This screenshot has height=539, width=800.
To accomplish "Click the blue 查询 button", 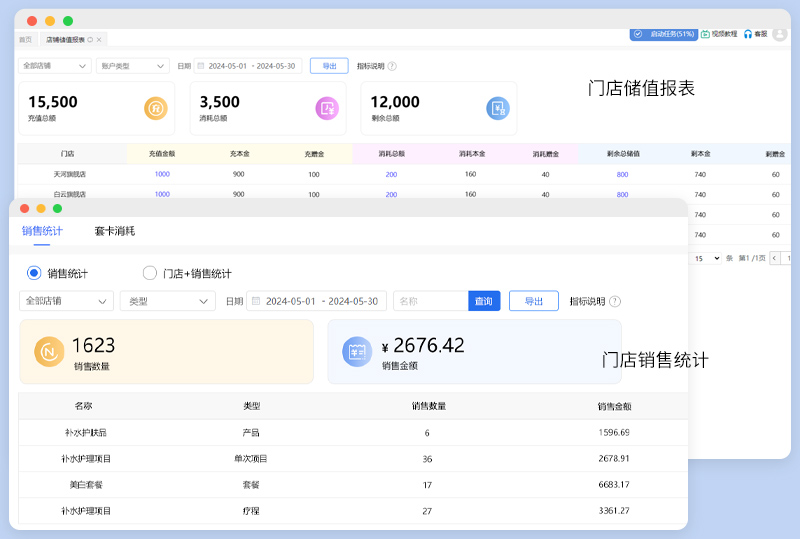I will (484, 301).
